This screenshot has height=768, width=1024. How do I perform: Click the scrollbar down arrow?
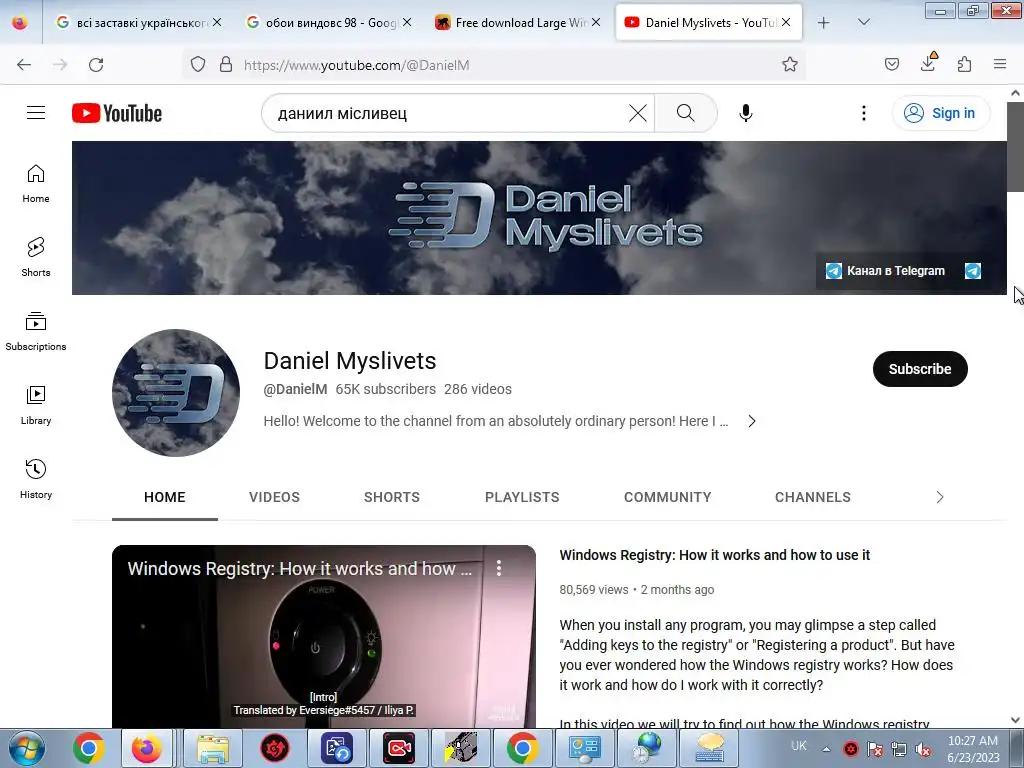pos(1016,720)
